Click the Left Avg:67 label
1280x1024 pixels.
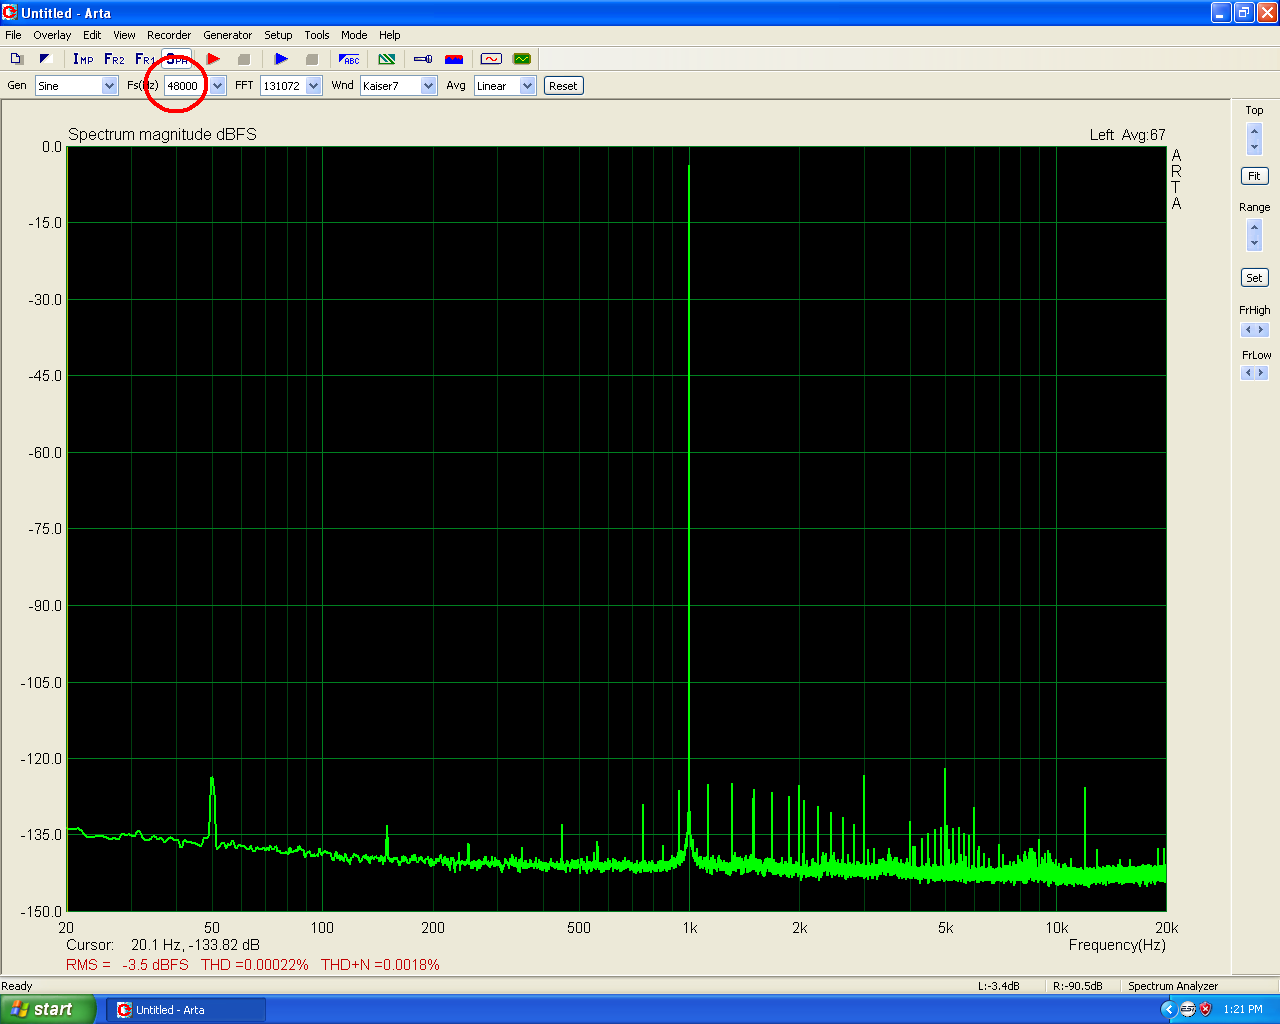[1128, 135]
